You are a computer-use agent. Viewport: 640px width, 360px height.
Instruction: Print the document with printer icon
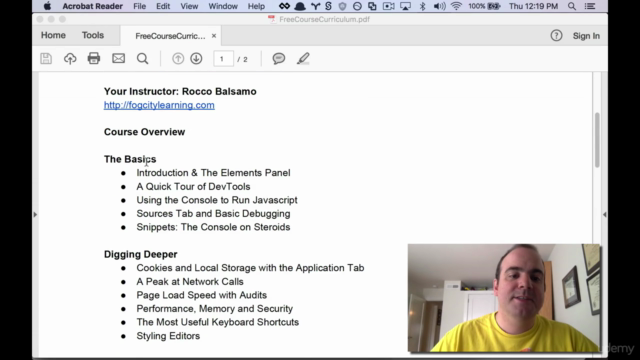pyautogui.click(x=94, y=58)
